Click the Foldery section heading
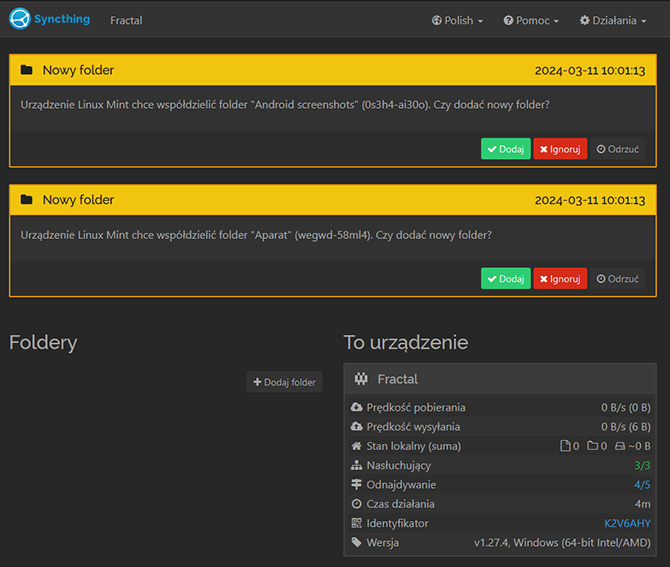The width and height of the screenshot is (670, 567). coord(43,343)
